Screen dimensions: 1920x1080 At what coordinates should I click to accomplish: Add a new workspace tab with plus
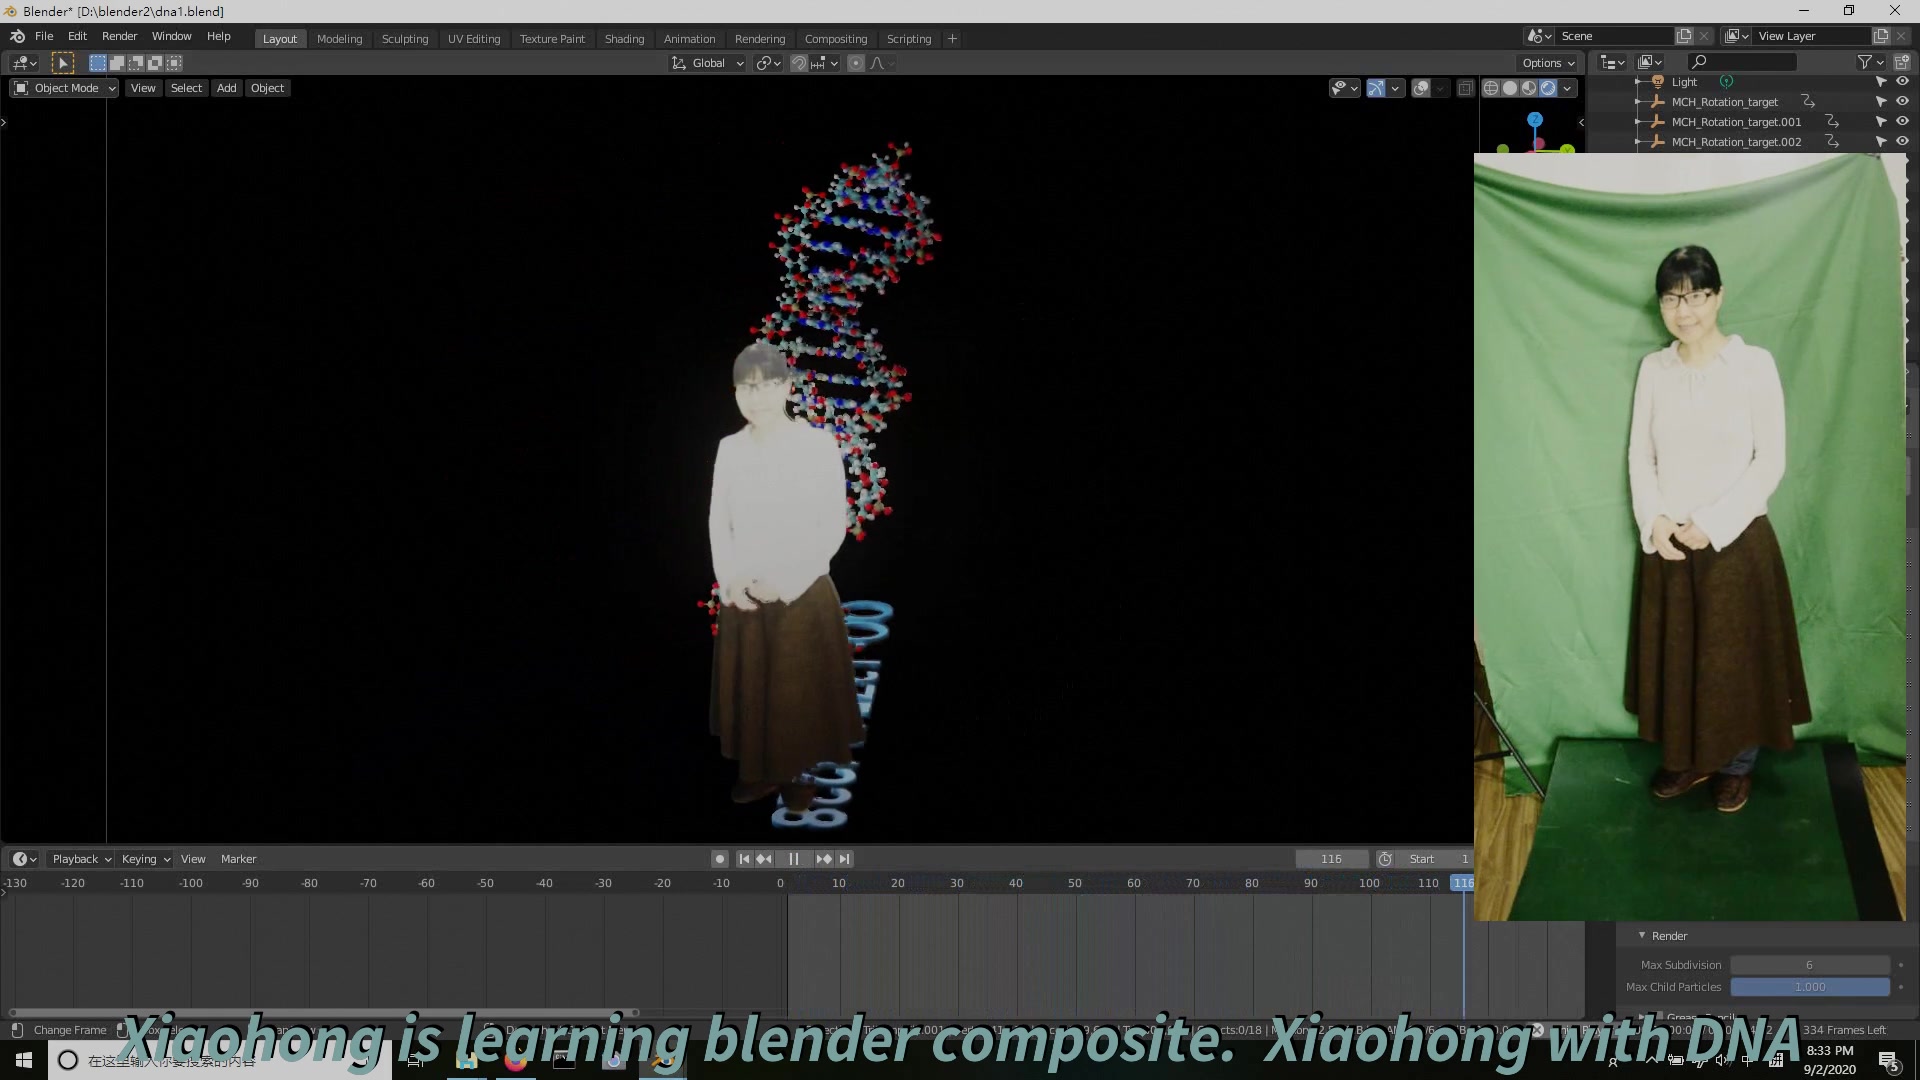tap(952, 39)
